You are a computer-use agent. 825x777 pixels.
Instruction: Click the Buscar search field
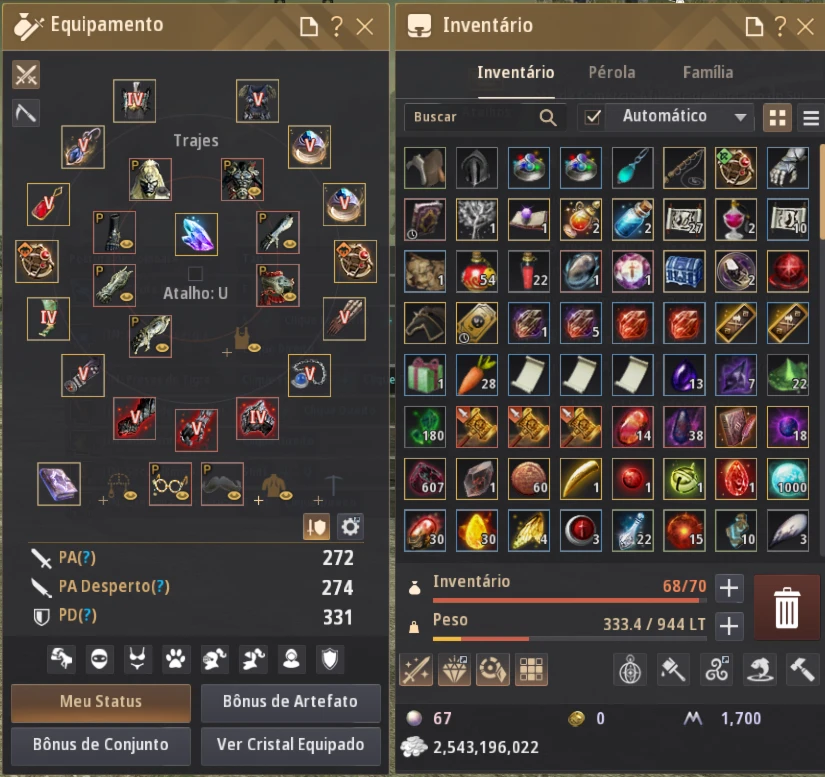(485, 117)
